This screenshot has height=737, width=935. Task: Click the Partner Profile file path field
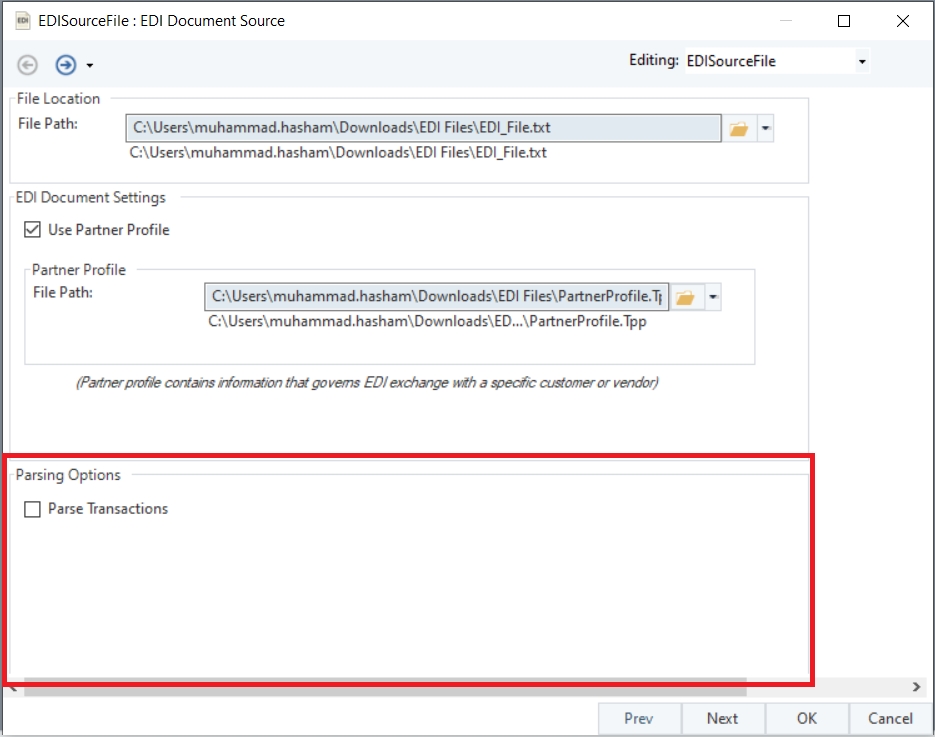coord(436,296)
